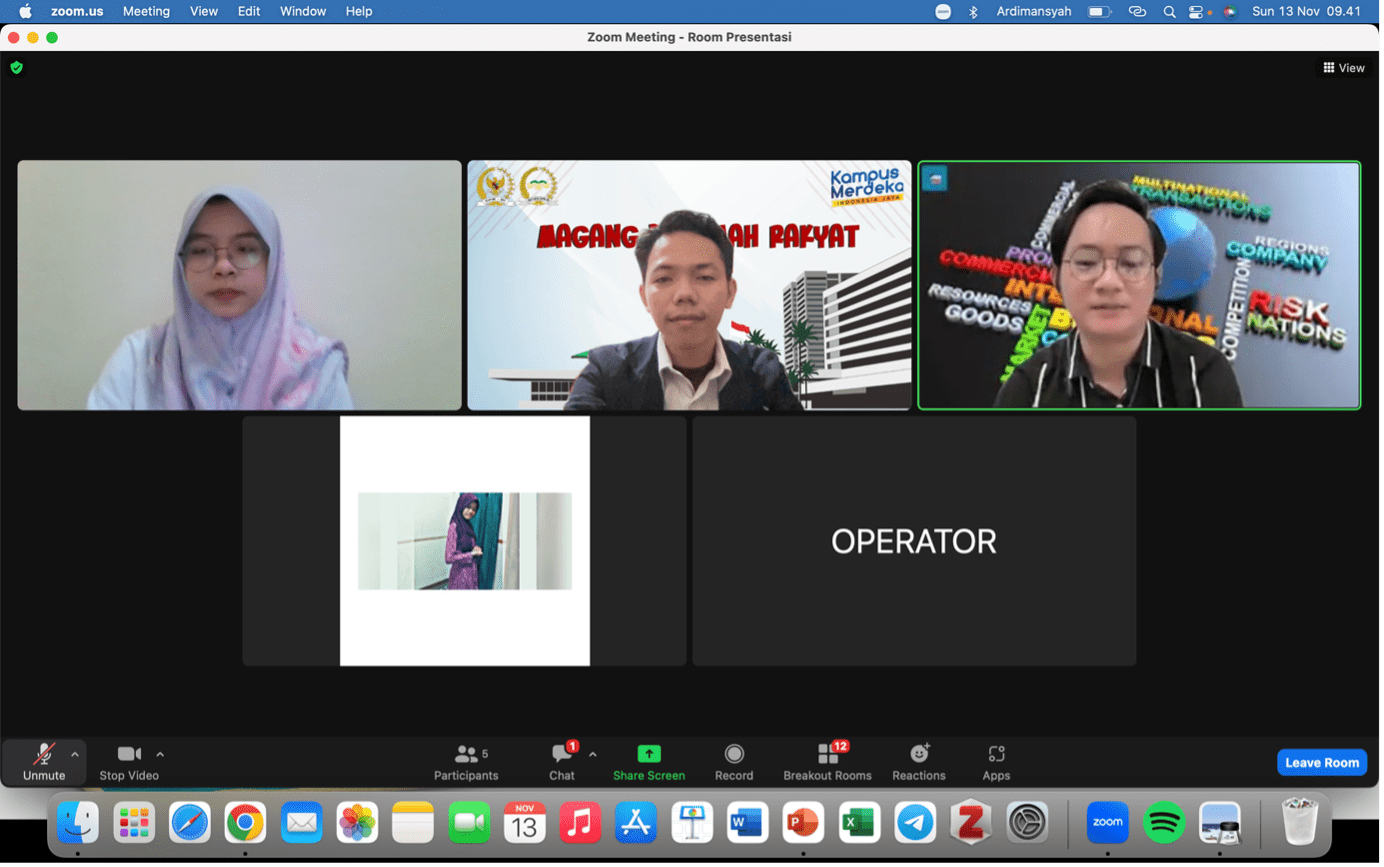Expand chat options arrow beside Chat
The width and height of the screenshot is (1384, 867).
point(593,755)
